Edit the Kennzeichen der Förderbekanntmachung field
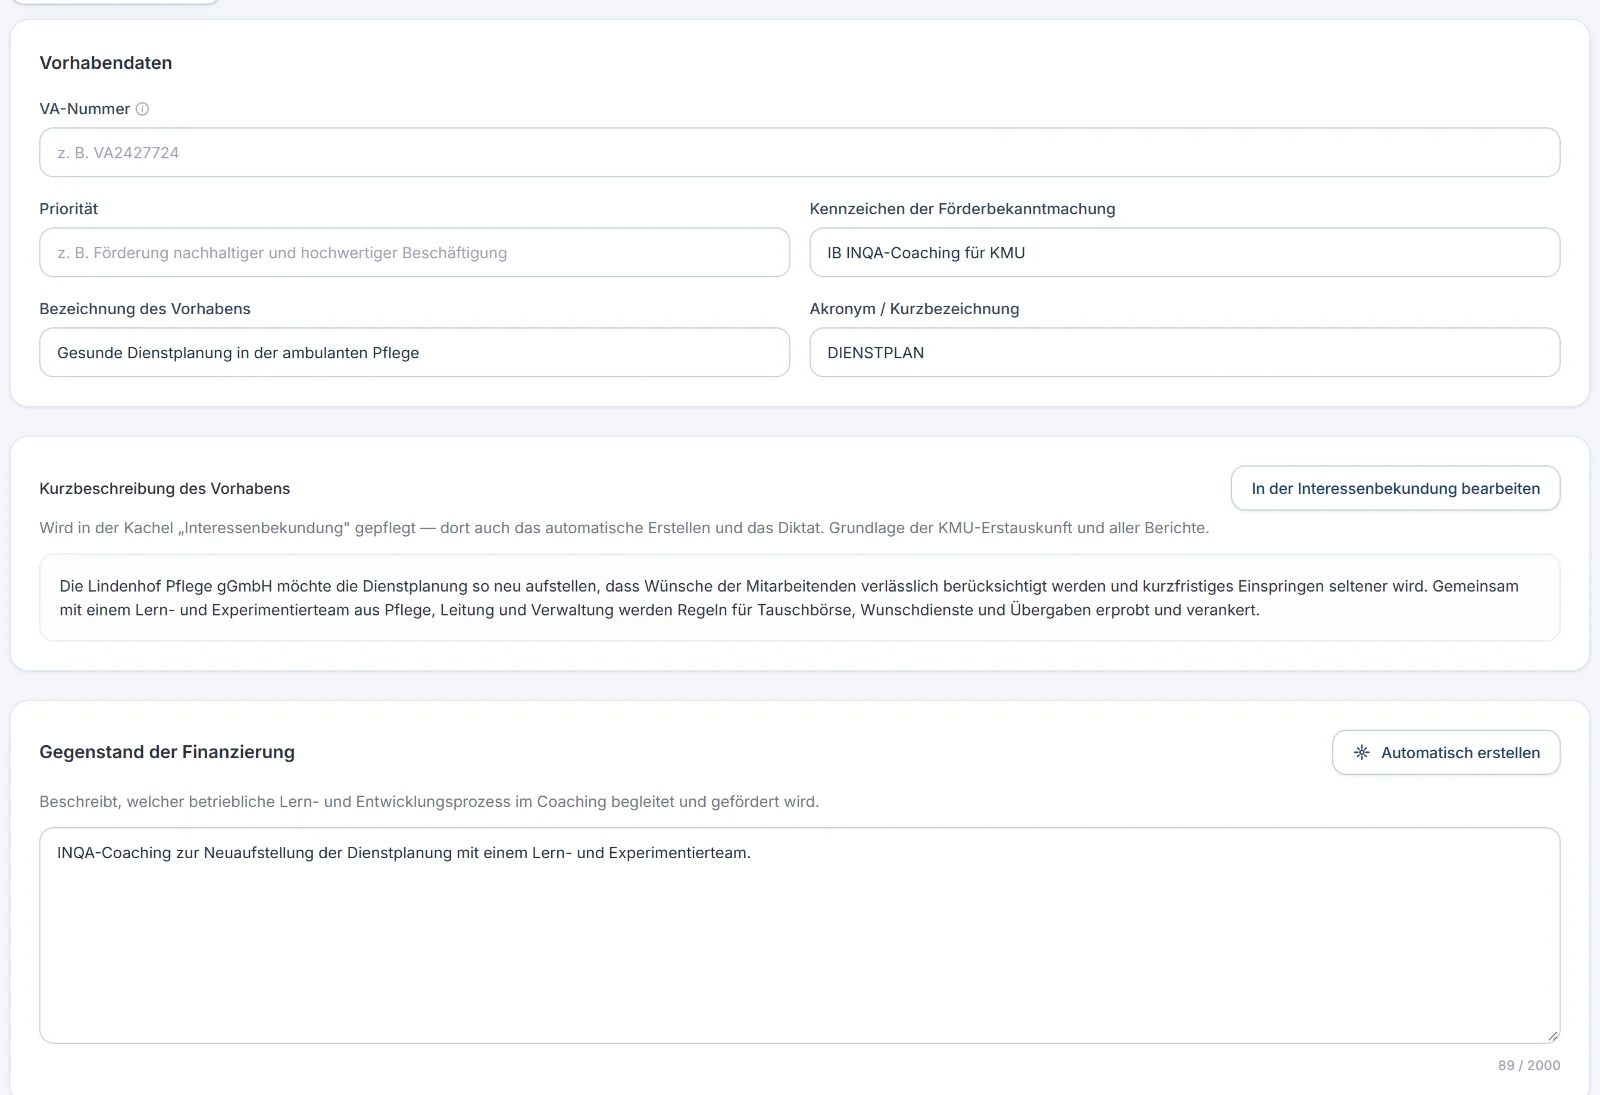Screen dimensions: 1600x1095 (1185, 252)
